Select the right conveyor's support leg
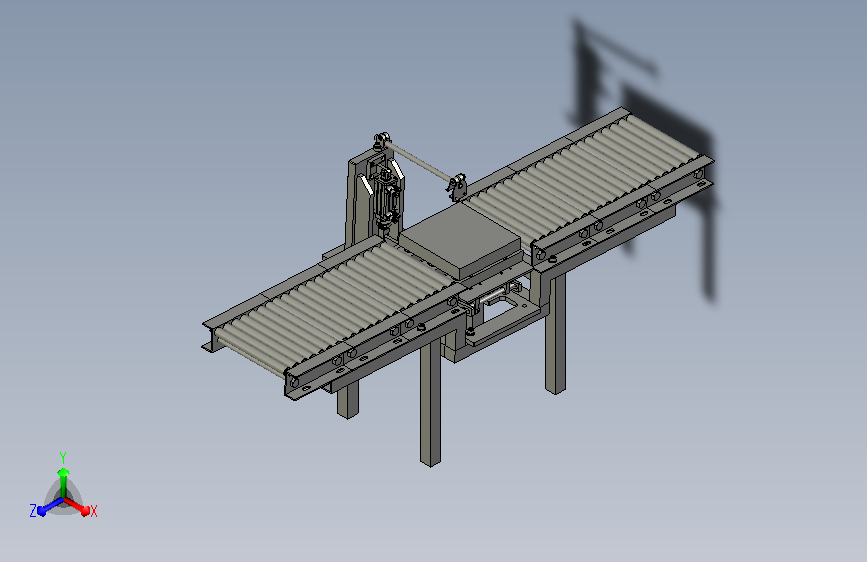Viewport: 867px width, 562px height. pos(555,332)
